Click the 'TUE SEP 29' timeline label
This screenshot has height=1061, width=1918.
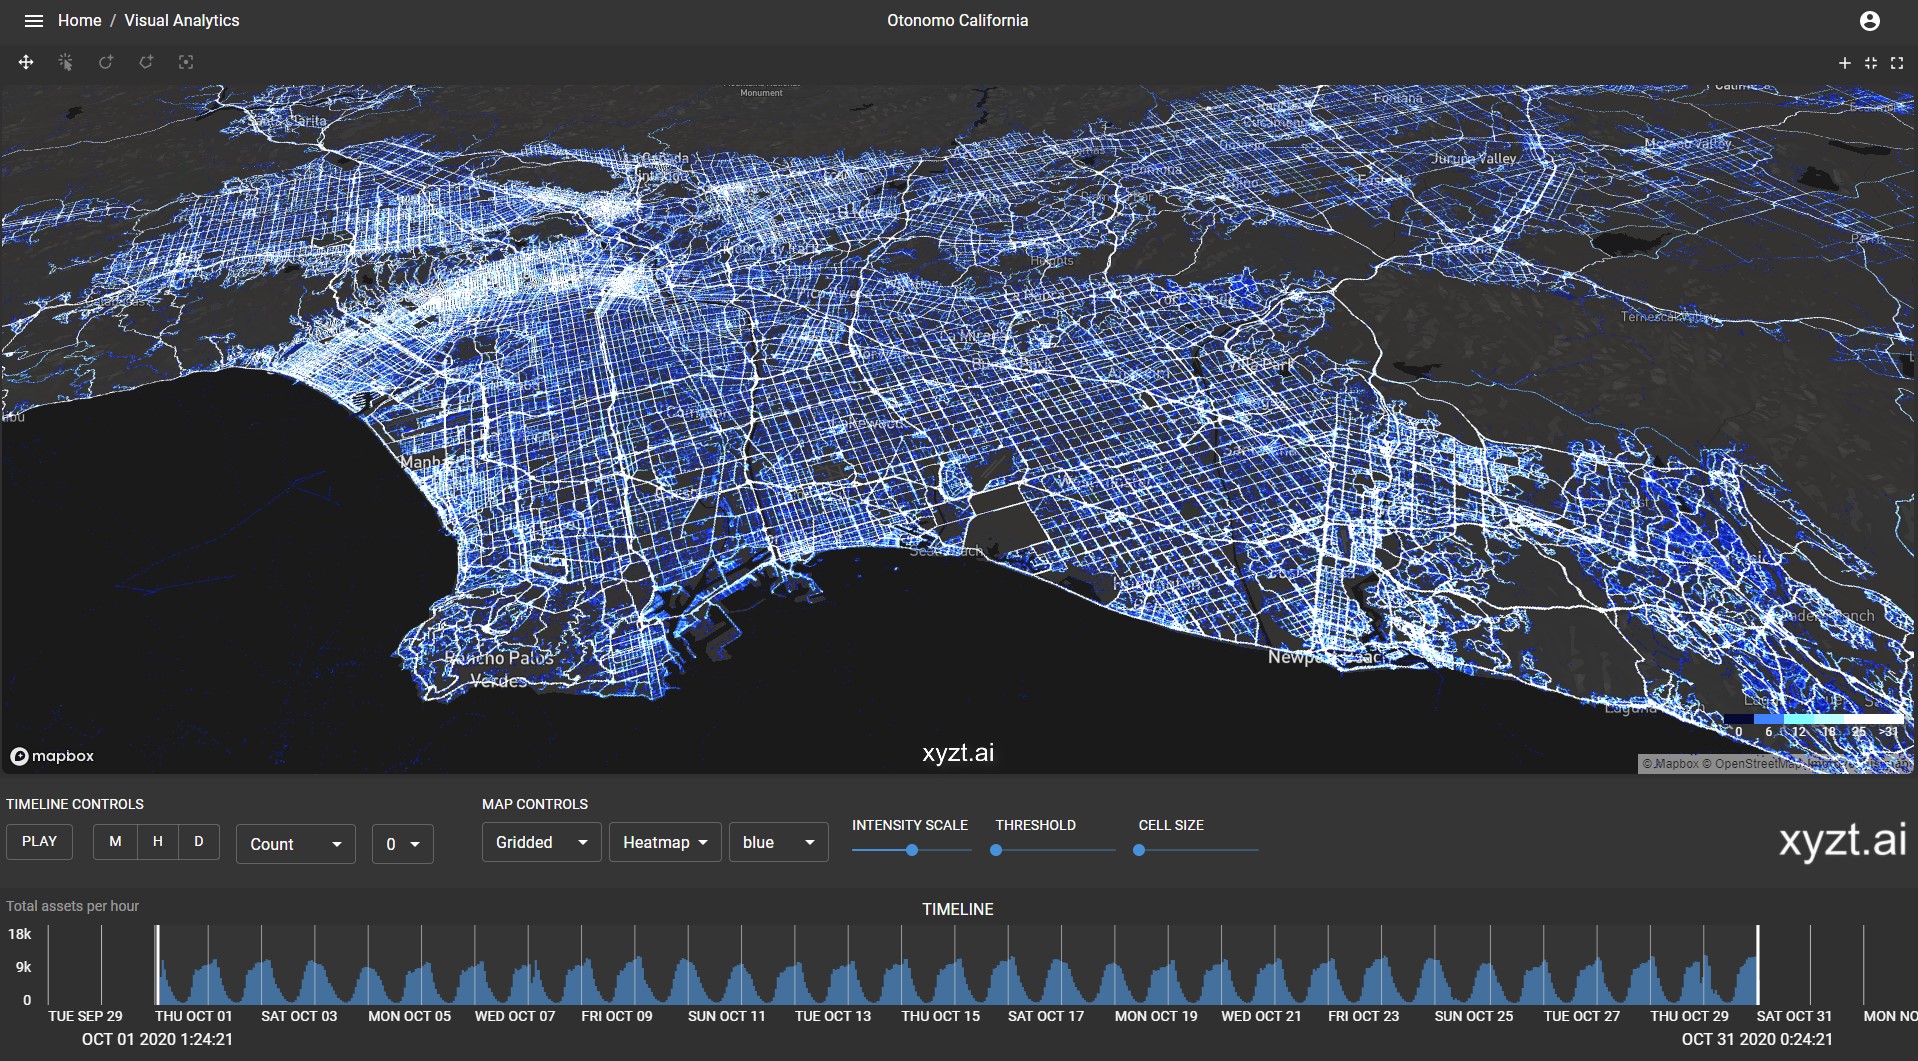pyautogui.click(x=85, y=1016)
